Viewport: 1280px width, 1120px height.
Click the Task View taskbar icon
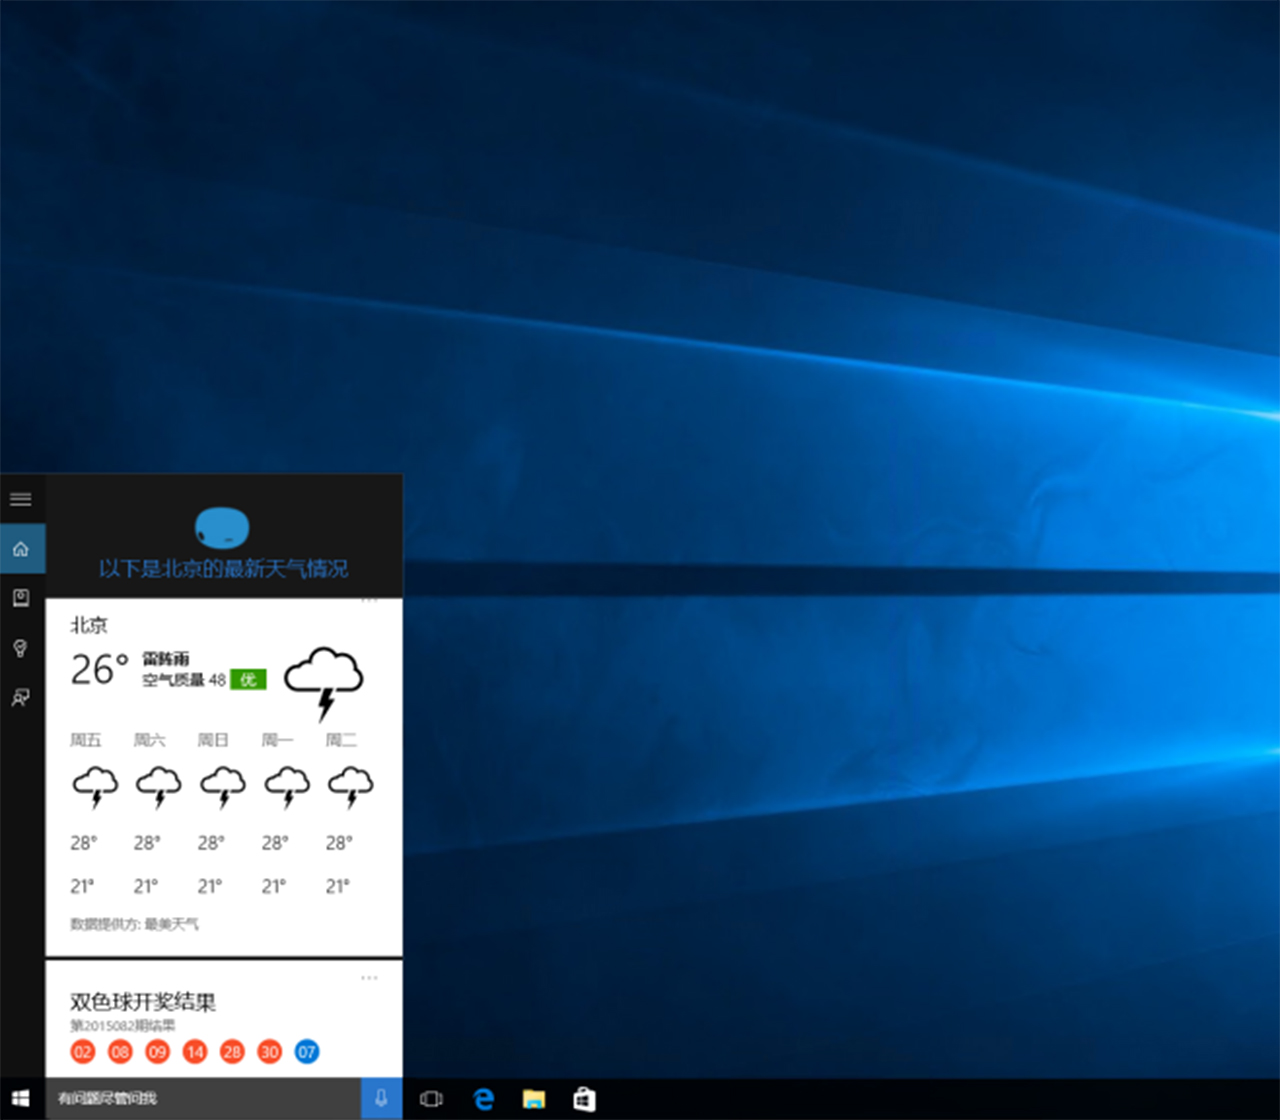coord(431,1098)
